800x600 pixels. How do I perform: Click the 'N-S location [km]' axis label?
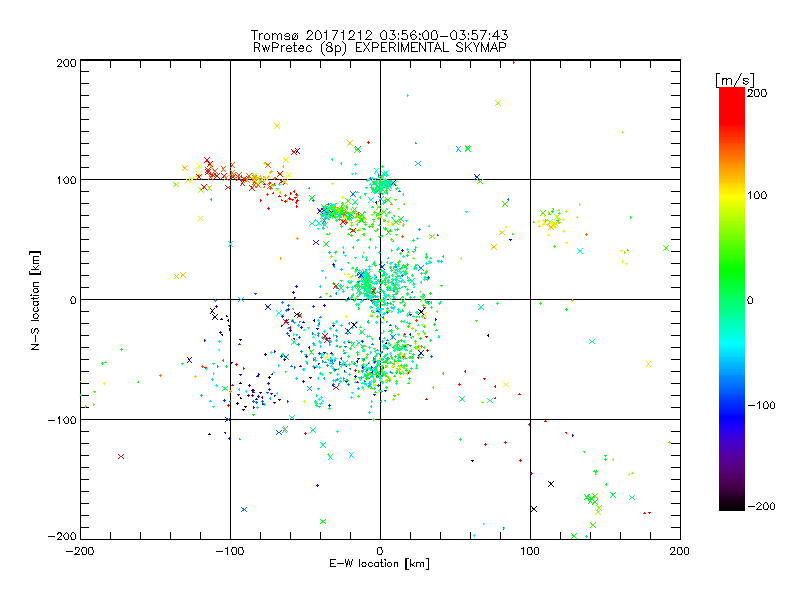tap(35, 300)
